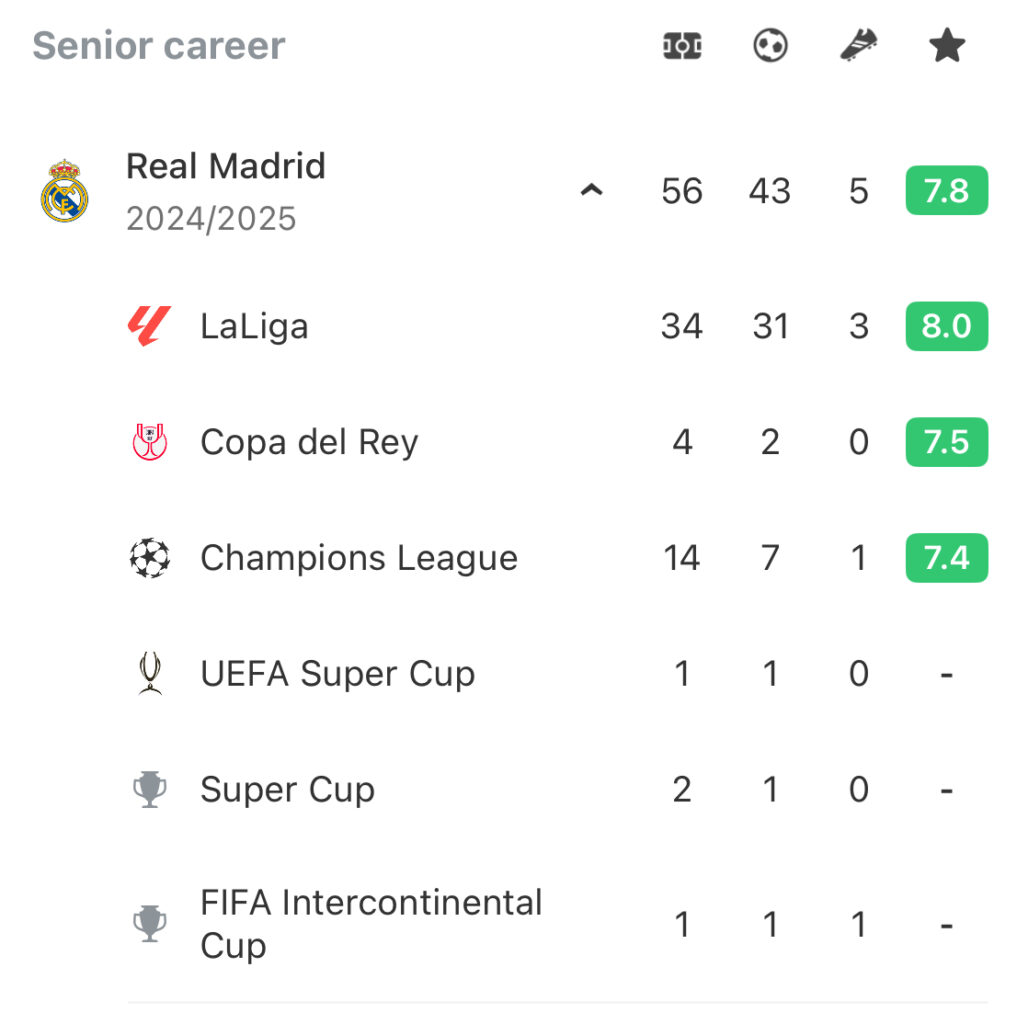Click the FIFA Intercontinental Cup trophy icon
The height and width of the screenshot is (1024, 1017).
click(x=150, y=923)
